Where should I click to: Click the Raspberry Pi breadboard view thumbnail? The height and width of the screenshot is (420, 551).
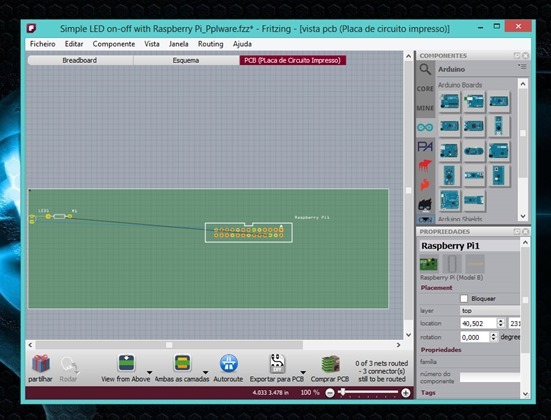429,264
